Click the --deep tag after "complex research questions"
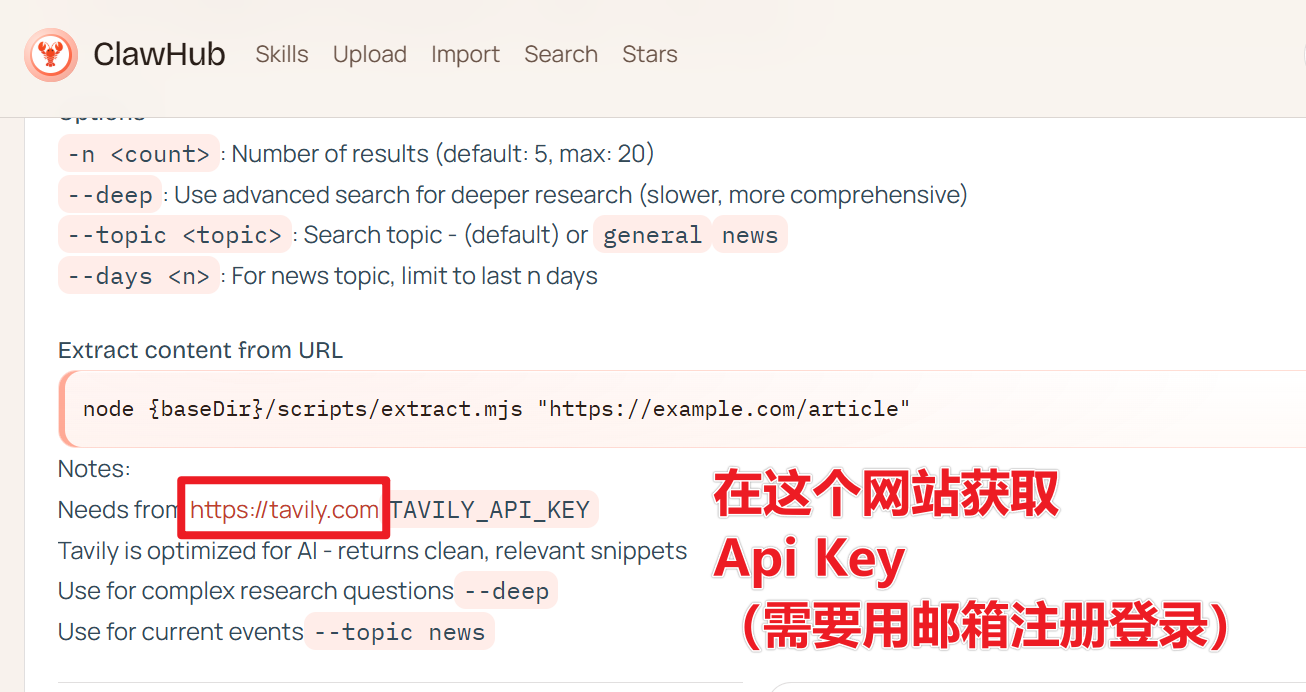This screenshot has height=692, width=1306. (506, 591)
